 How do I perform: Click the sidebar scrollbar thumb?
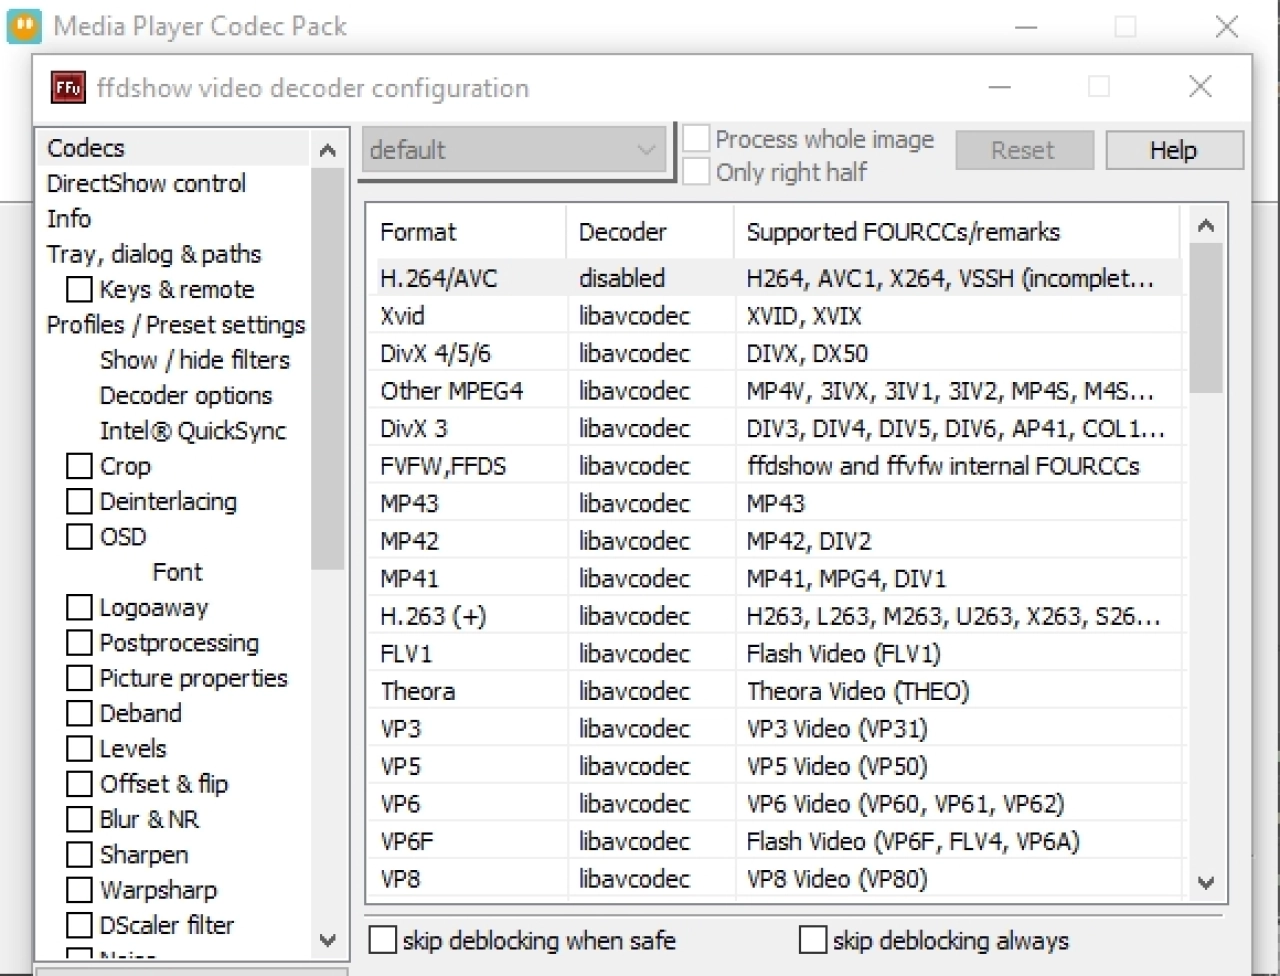(327, 369)
